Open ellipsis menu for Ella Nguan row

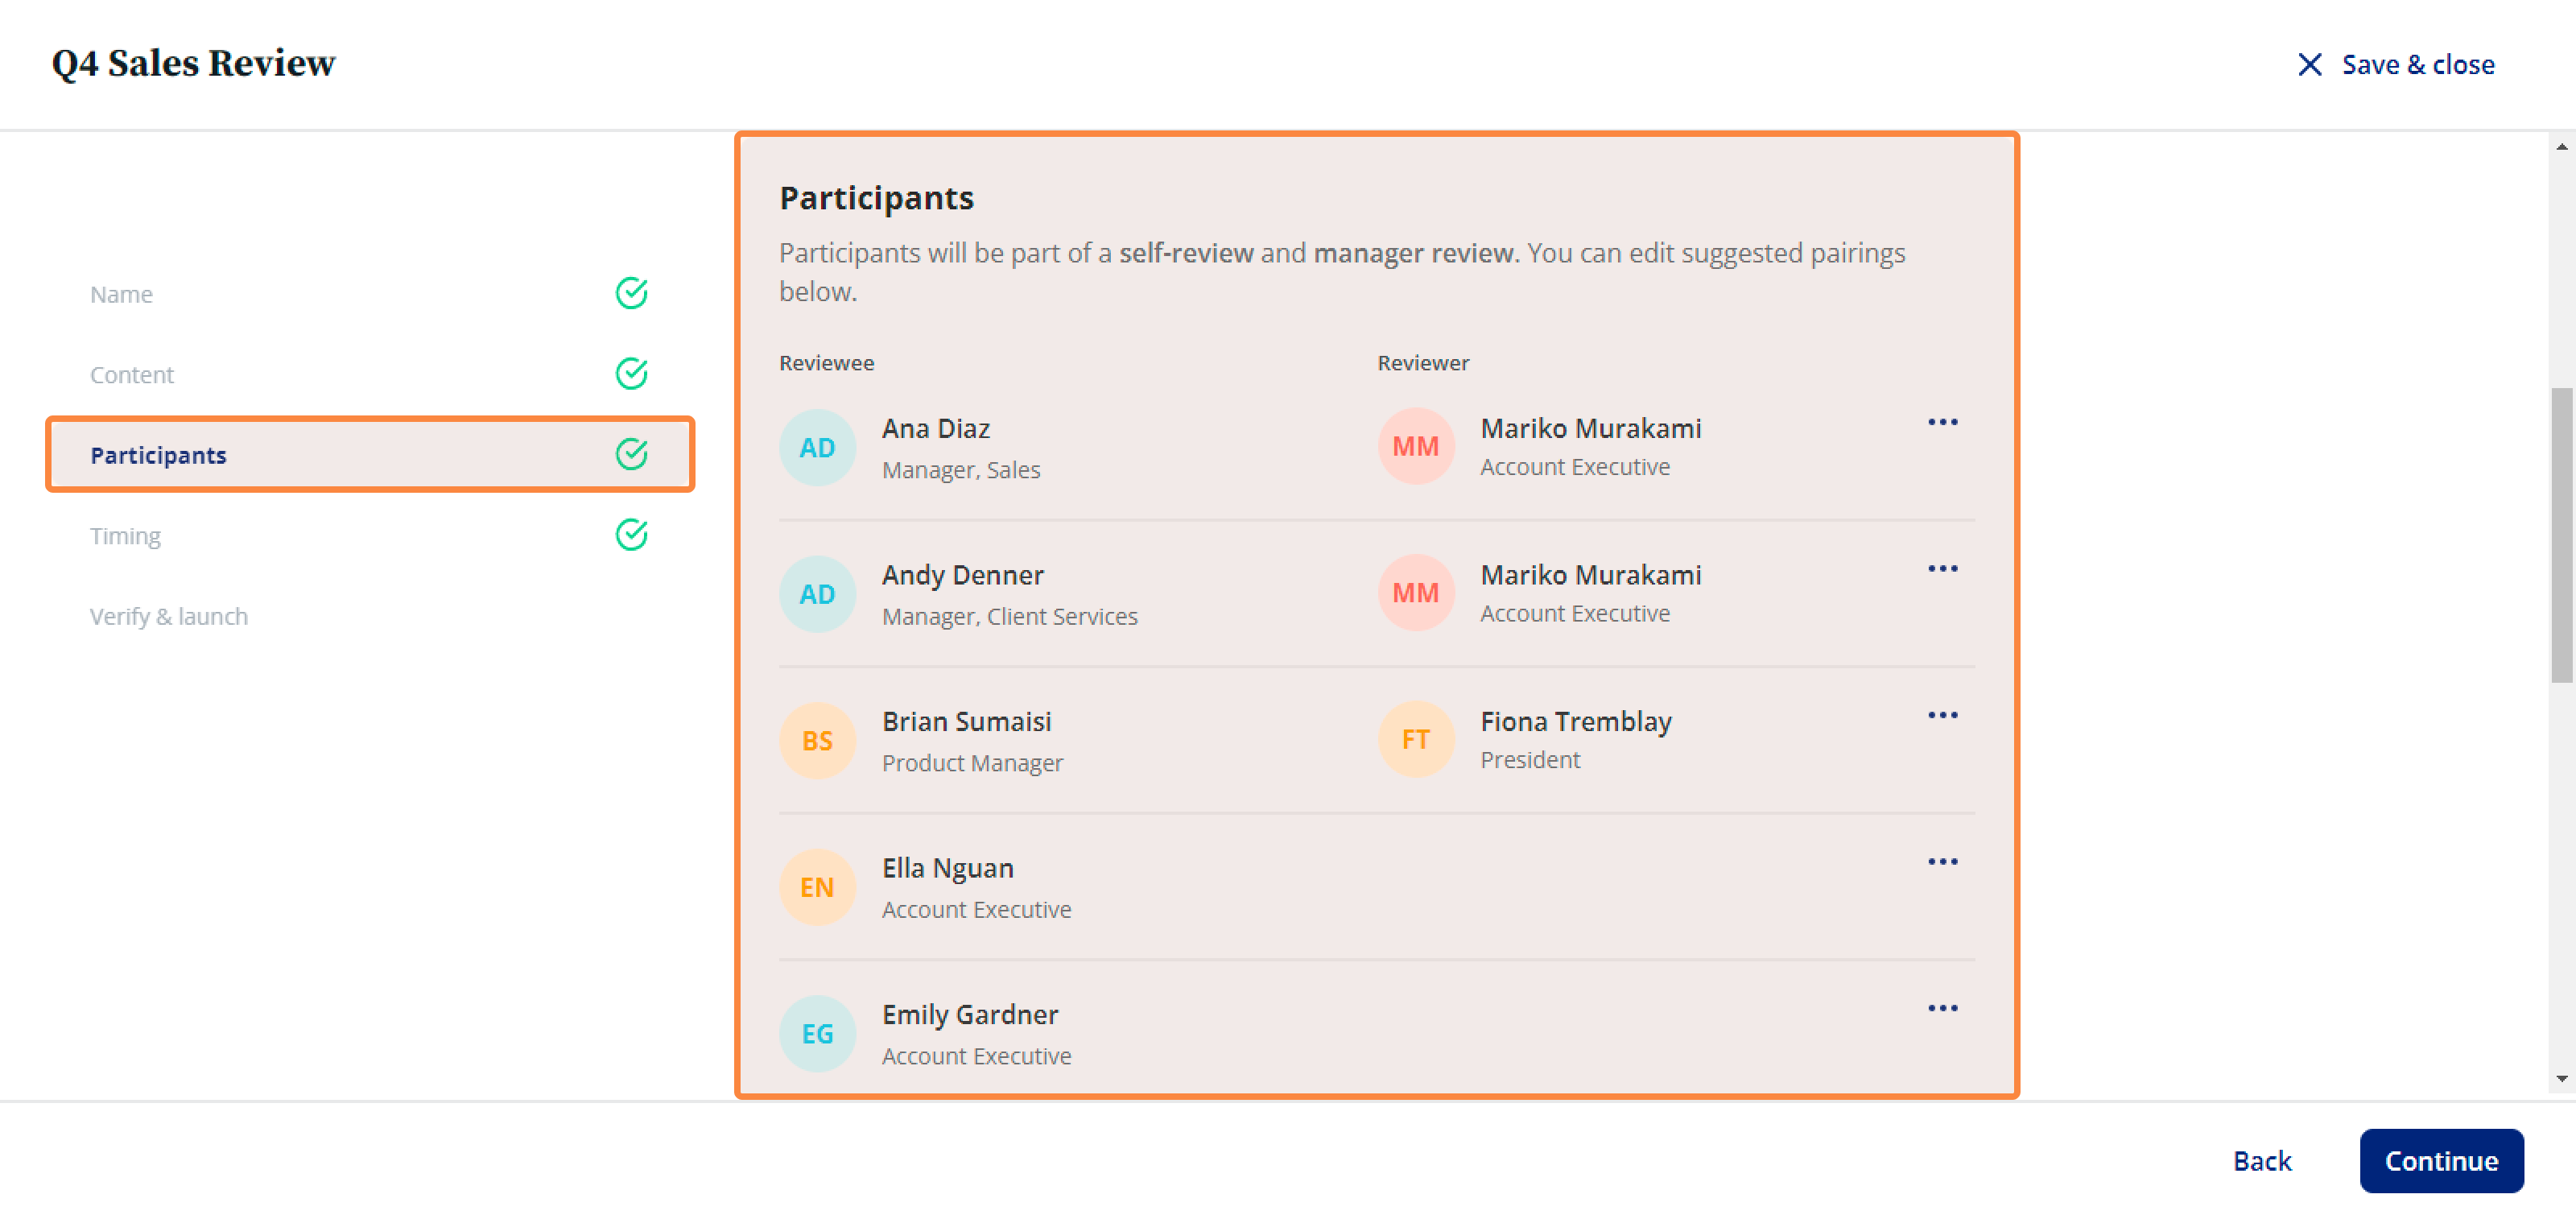pyautogui.click(x=1942, y=862)
